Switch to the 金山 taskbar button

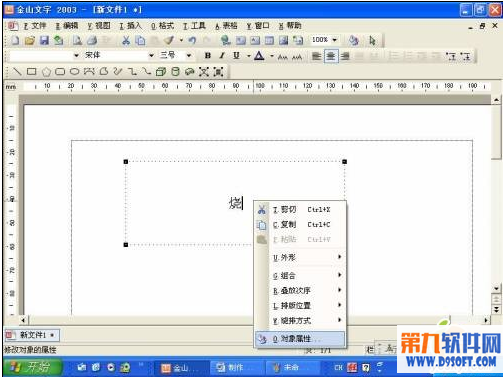pyautogui.click(x=180, y=368)
